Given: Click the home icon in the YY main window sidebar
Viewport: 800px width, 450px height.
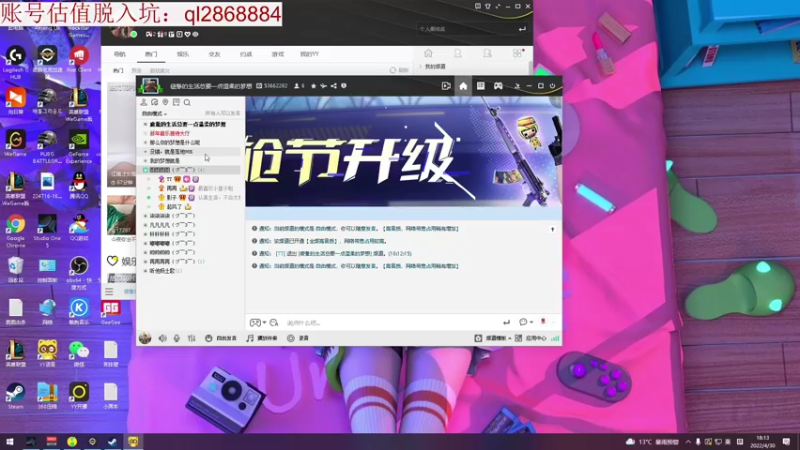Looking at the screenshot, I should [x=428, y=53].
